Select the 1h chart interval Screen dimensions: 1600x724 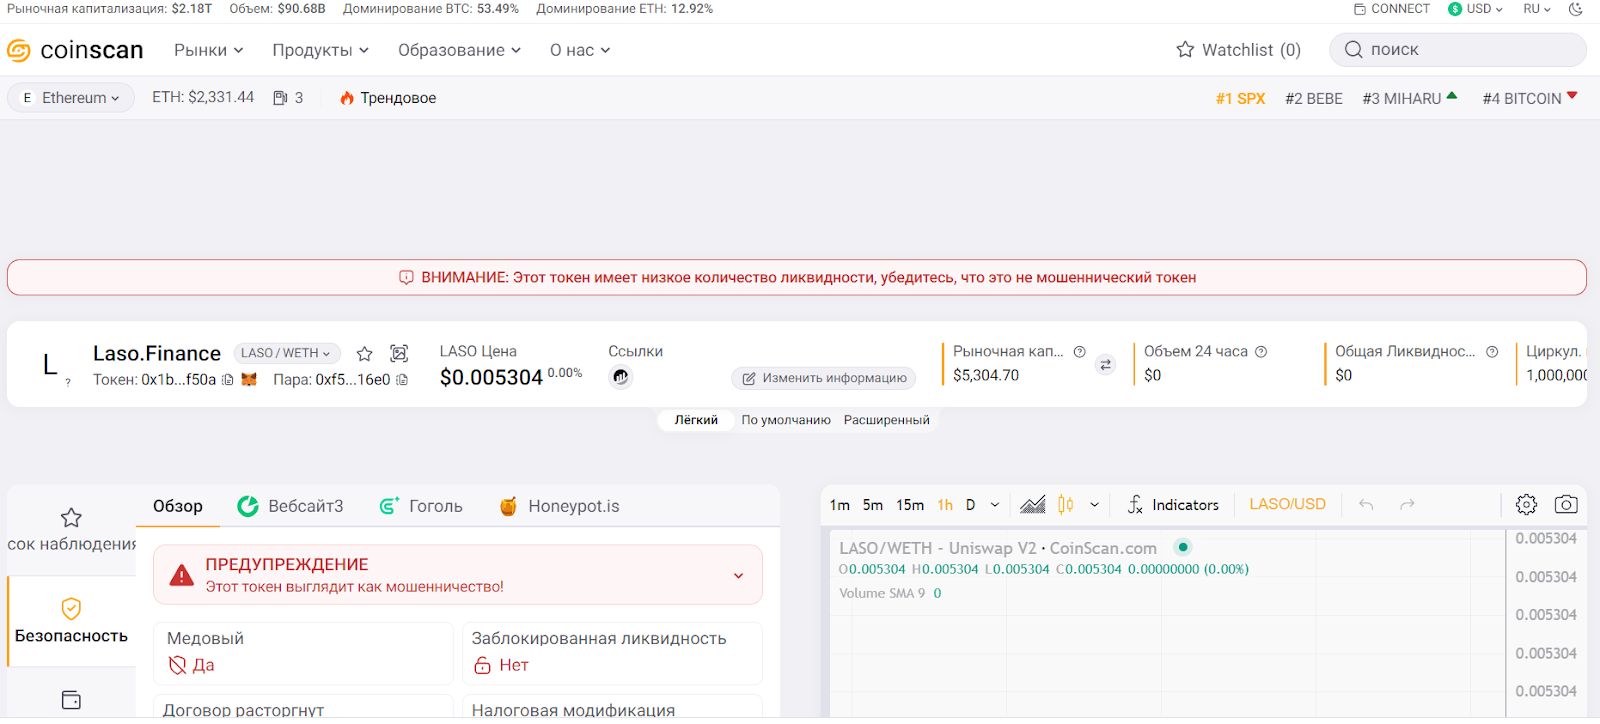coord(945,505)
